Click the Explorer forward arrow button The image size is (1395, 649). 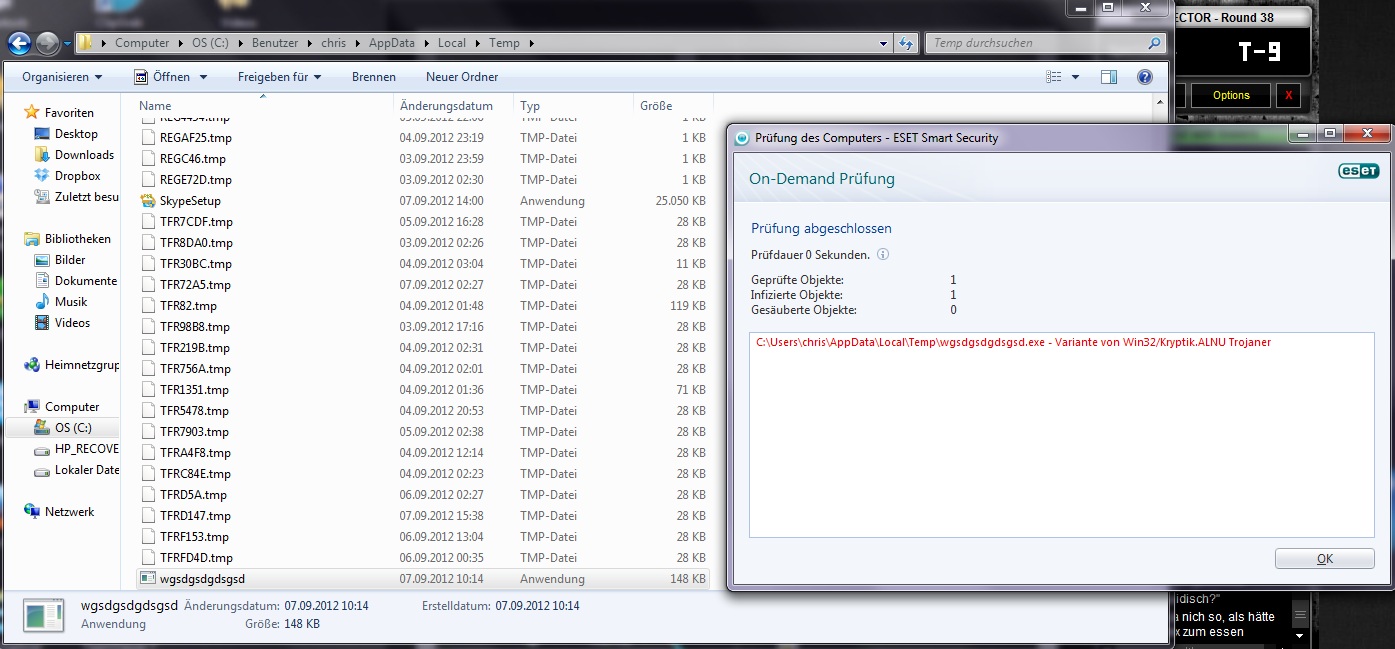(x=47, y=43)
